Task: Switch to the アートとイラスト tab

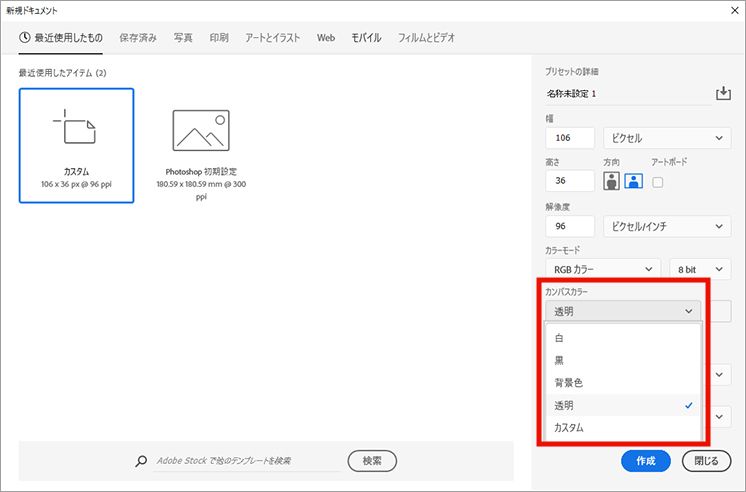Action: pyautogui.click(x=273, y=38)
